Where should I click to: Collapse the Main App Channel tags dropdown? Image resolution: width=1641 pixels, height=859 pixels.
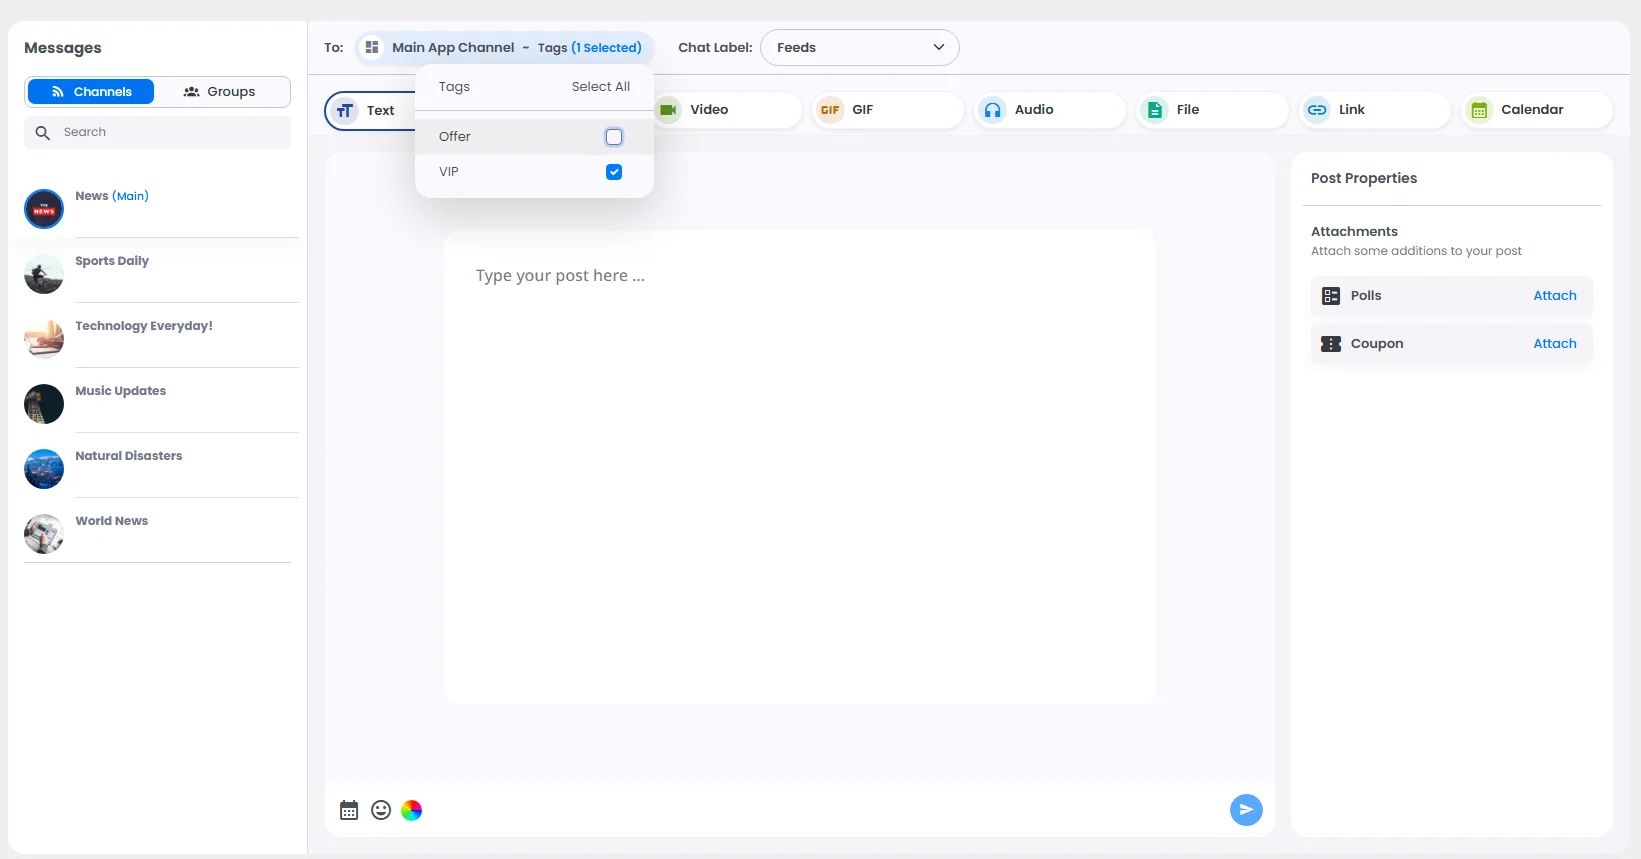pos(505,47)
